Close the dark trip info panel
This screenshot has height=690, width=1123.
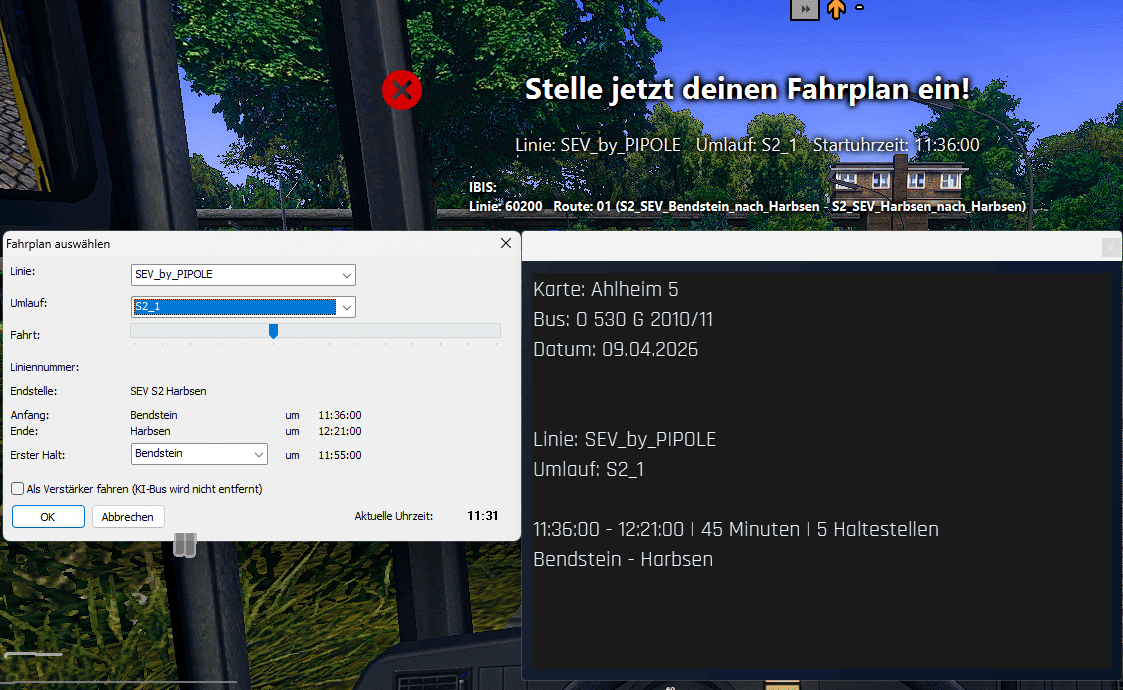click(x=1109, y=246)
